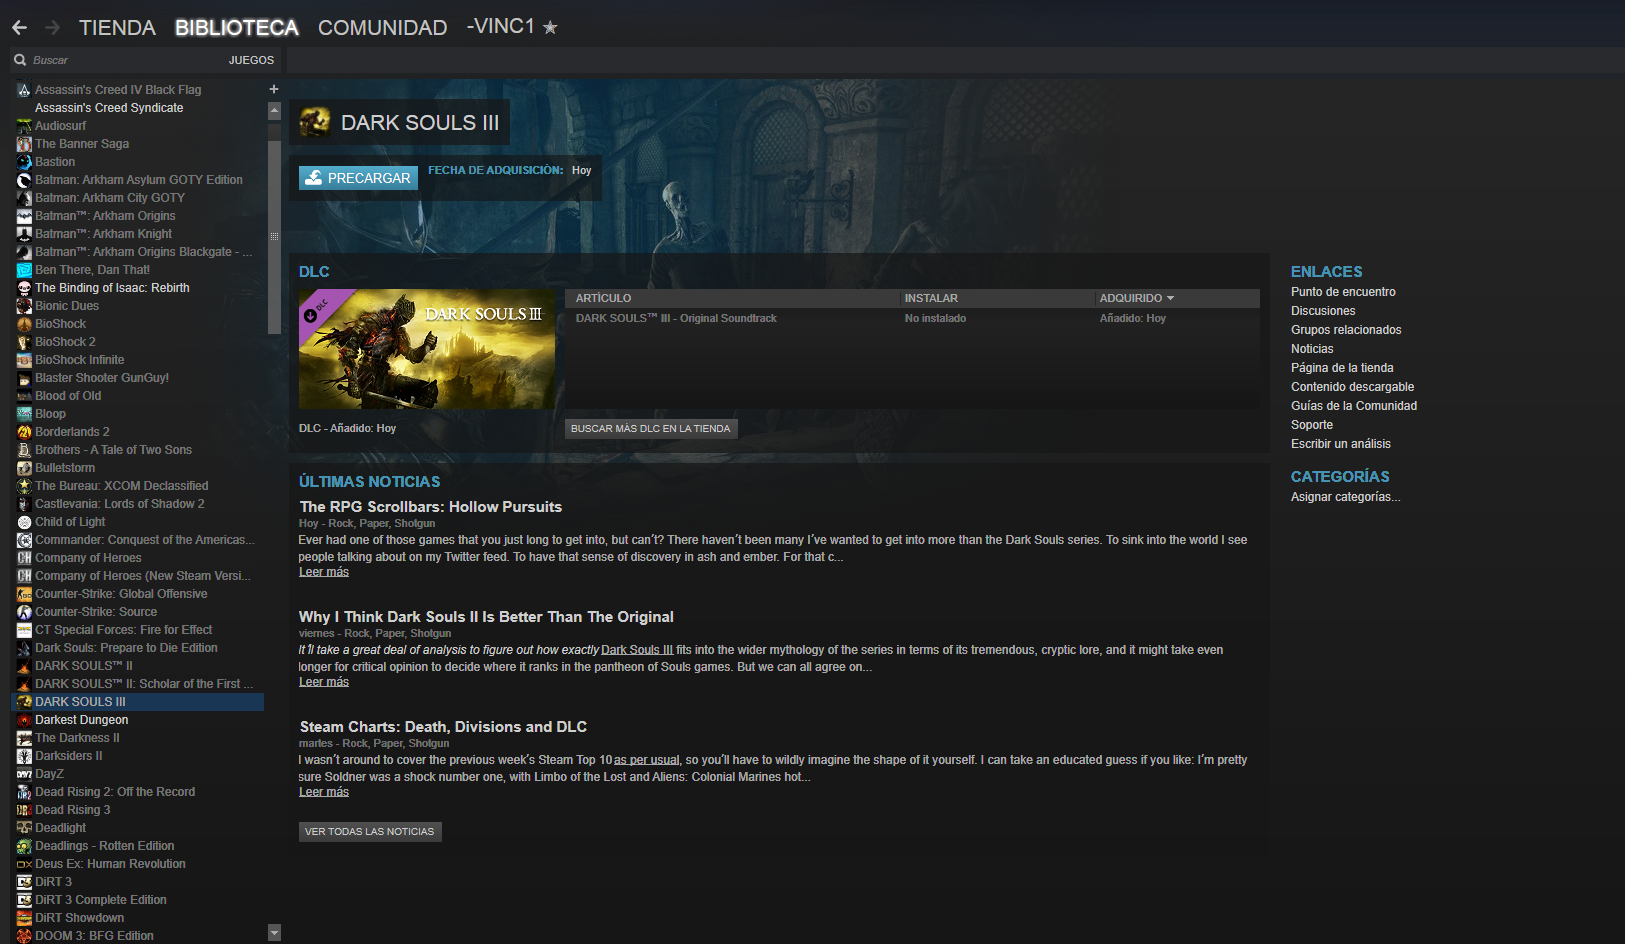Click the Bastion game icon

coord(24,162)
